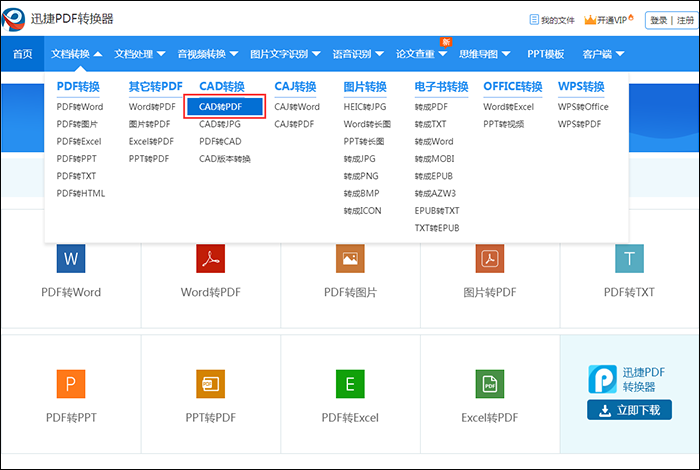Open the HEIC转JPG menu link

[x=365, y=107]
